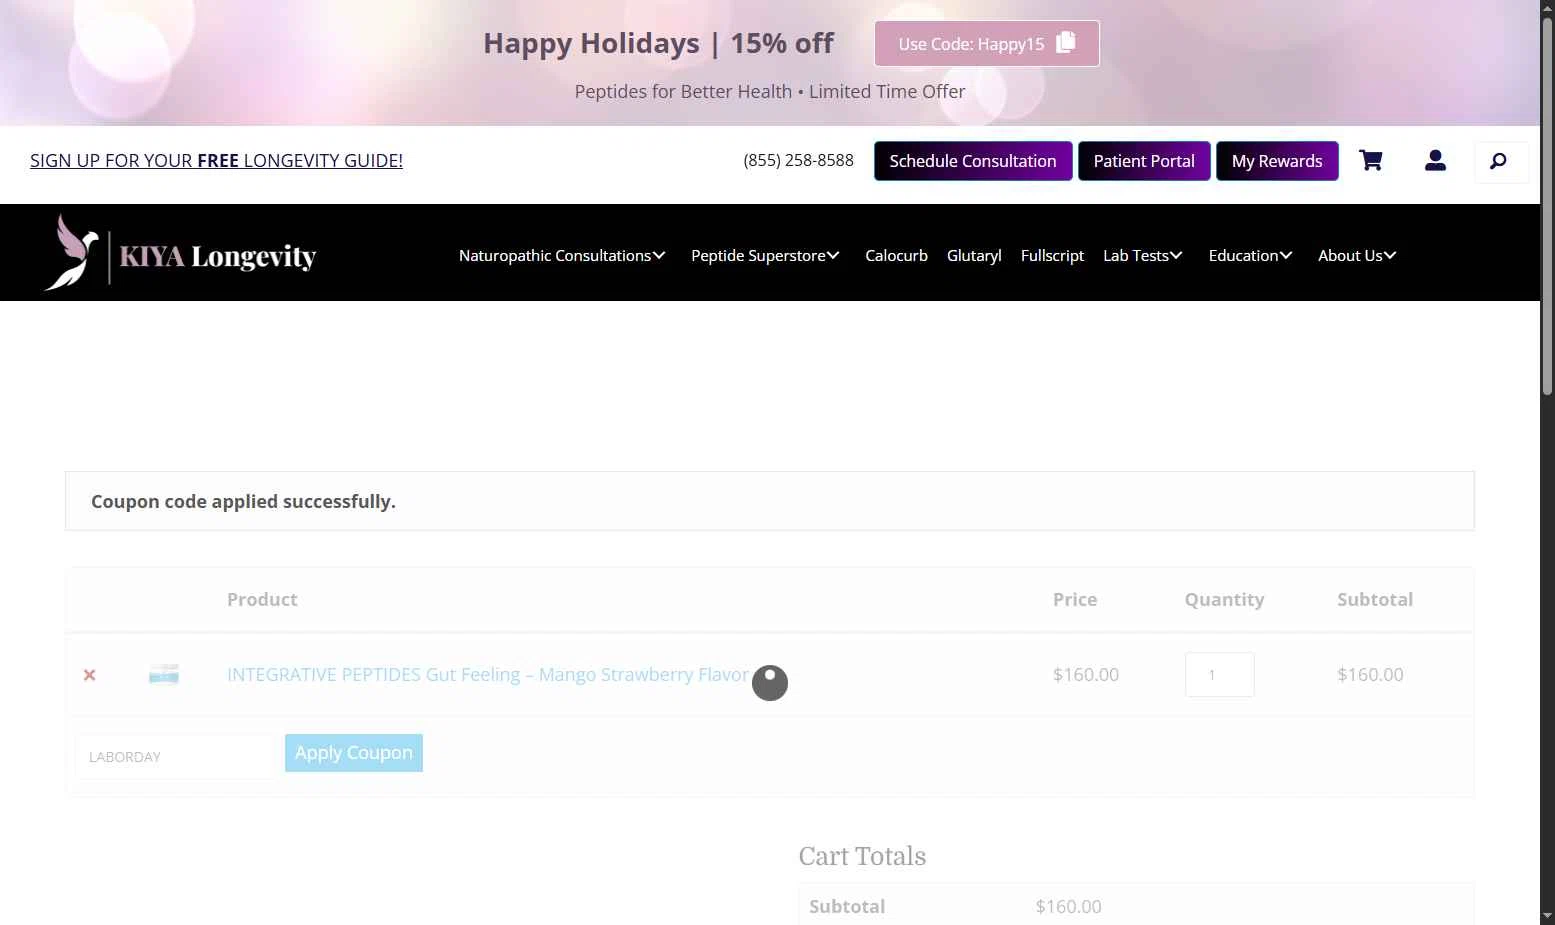Call phone number (855) 258-8588
1555x925 pixels.
pyautogui.click(x=798, y=161)
